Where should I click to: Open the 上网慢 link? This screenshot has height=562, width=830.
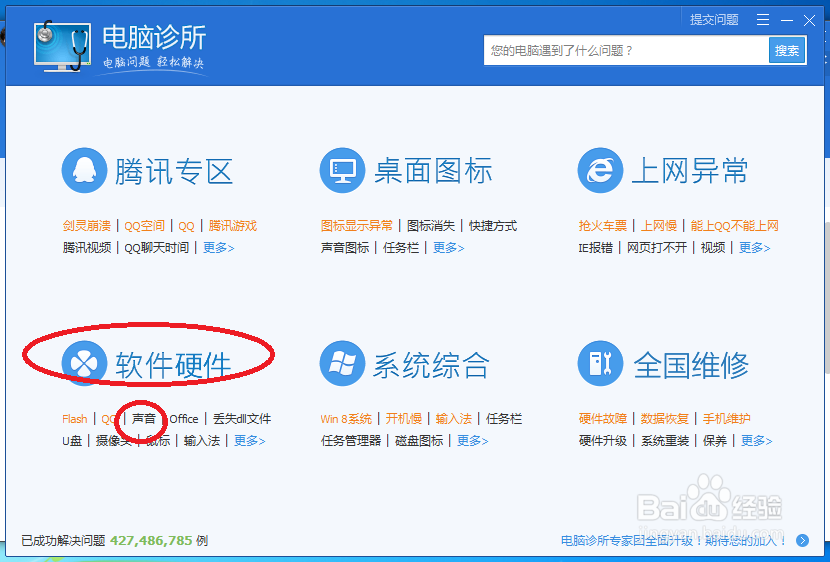659,226
